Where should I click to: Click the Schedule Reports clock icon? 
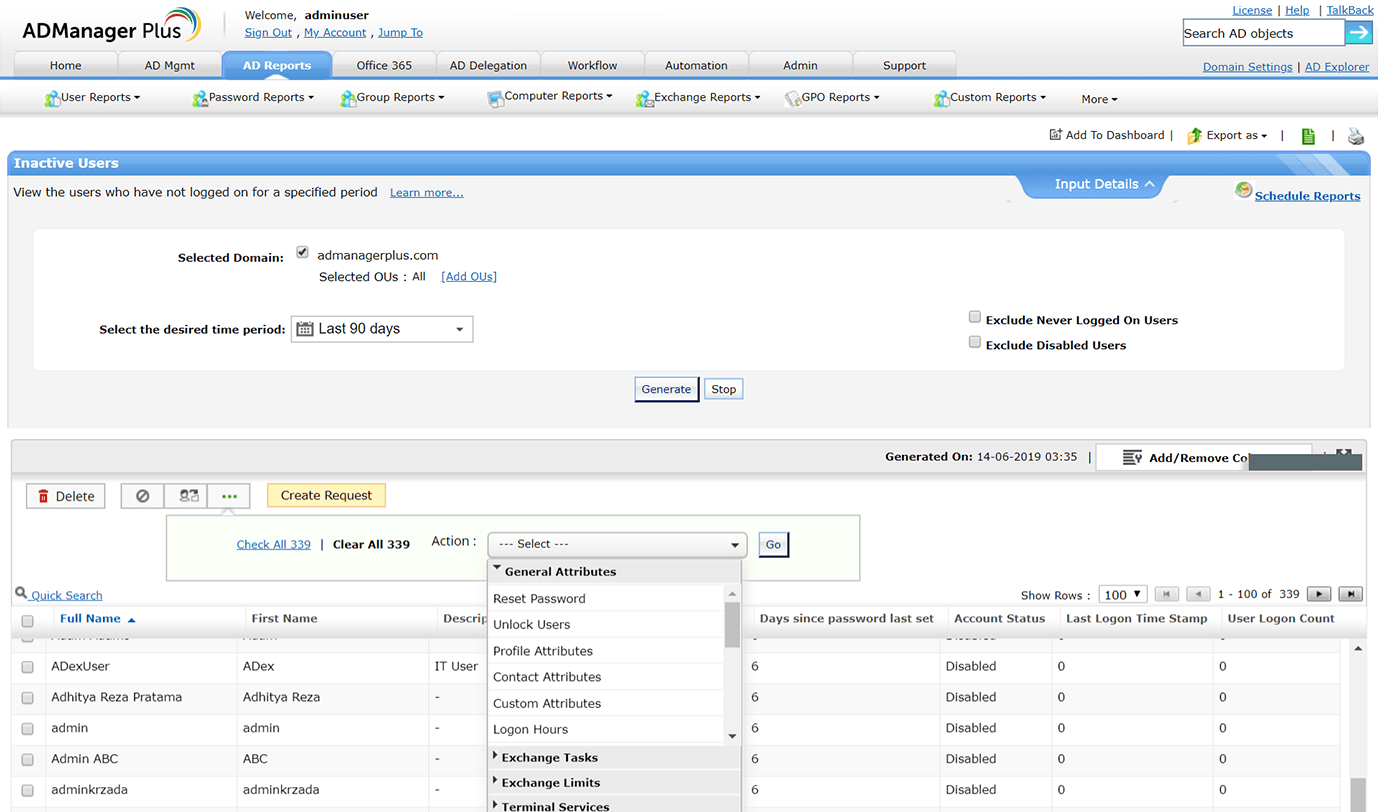click(x=1243, y=190)
